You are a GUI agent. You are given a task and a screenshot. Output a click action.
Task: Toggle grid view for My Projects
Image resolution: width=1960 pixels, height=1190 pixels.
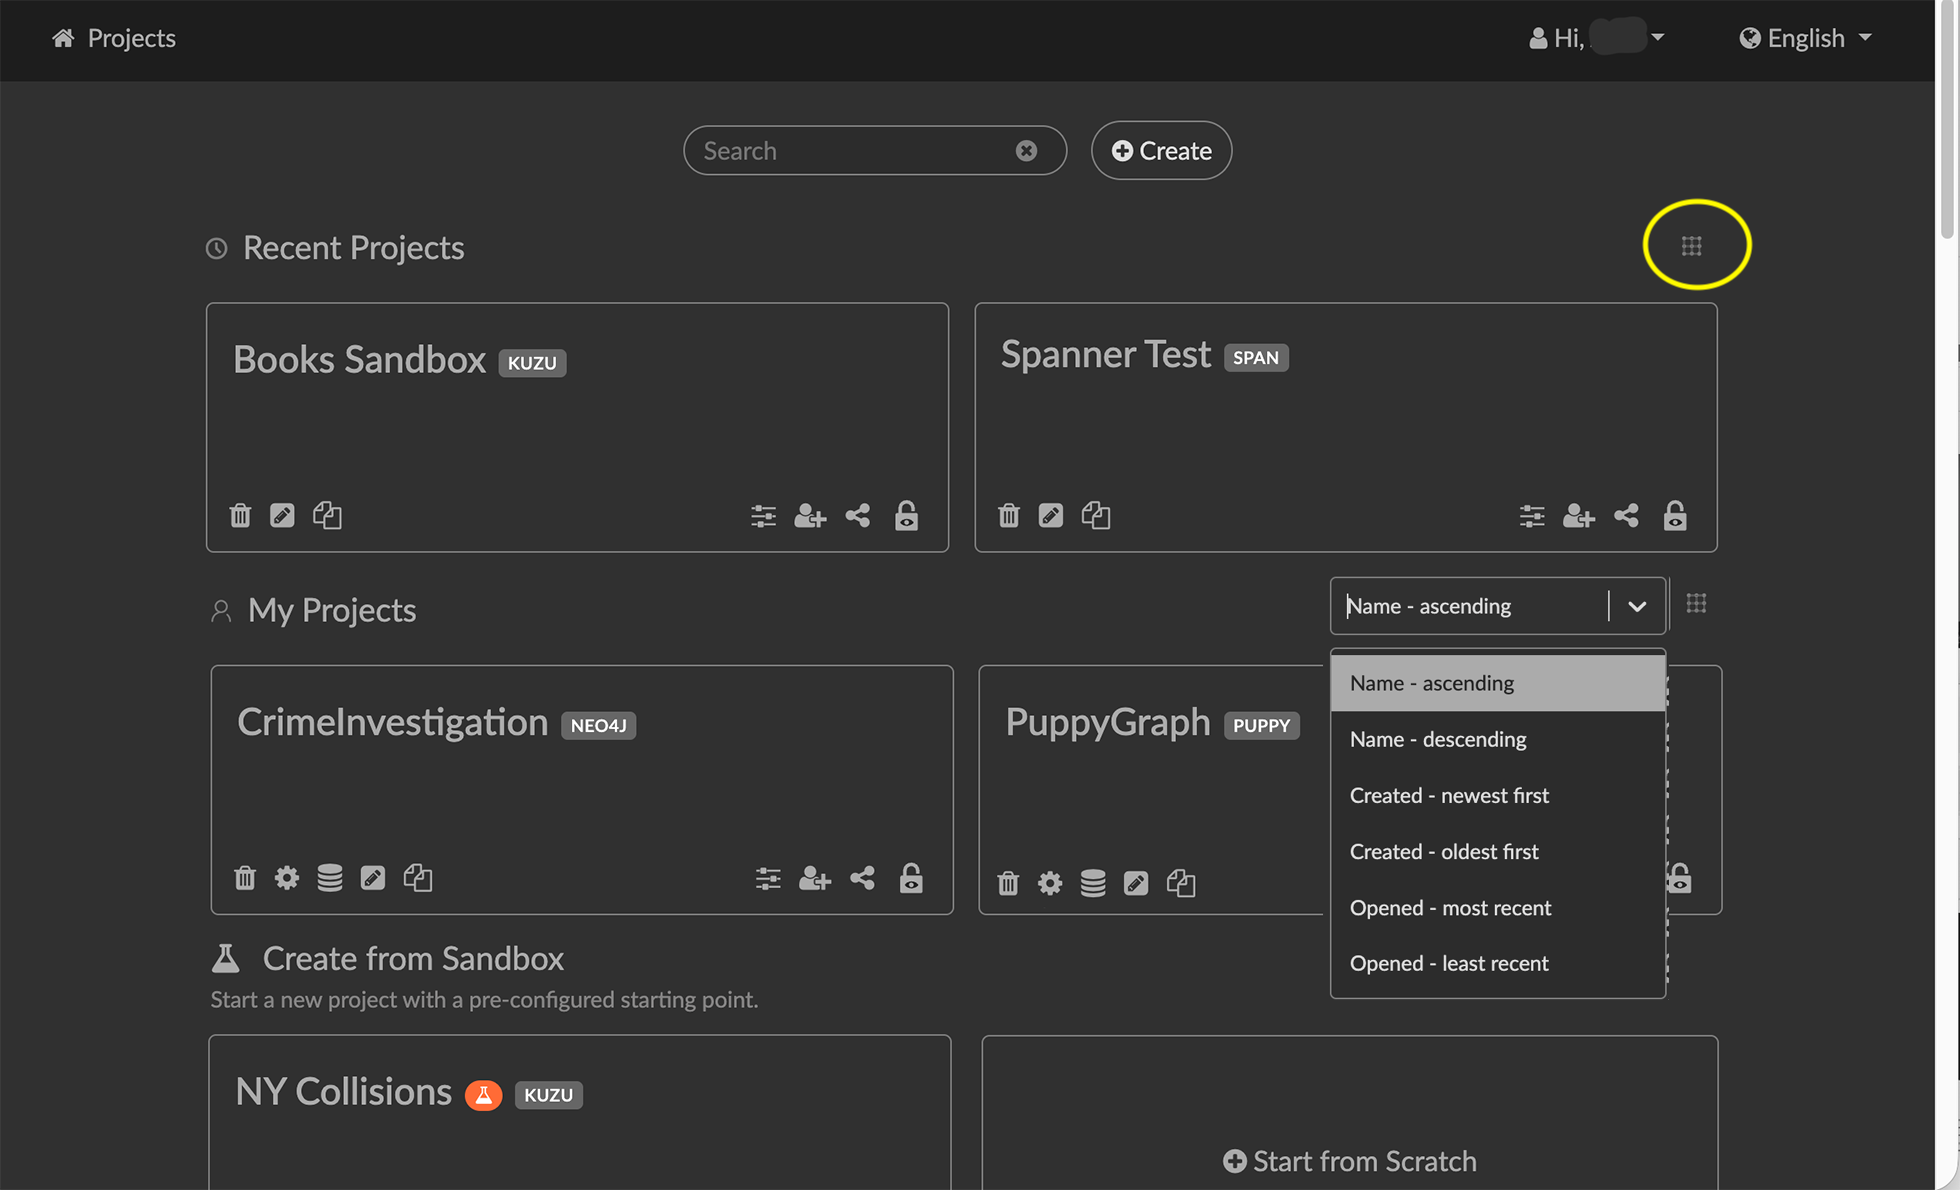[1696, 604]
